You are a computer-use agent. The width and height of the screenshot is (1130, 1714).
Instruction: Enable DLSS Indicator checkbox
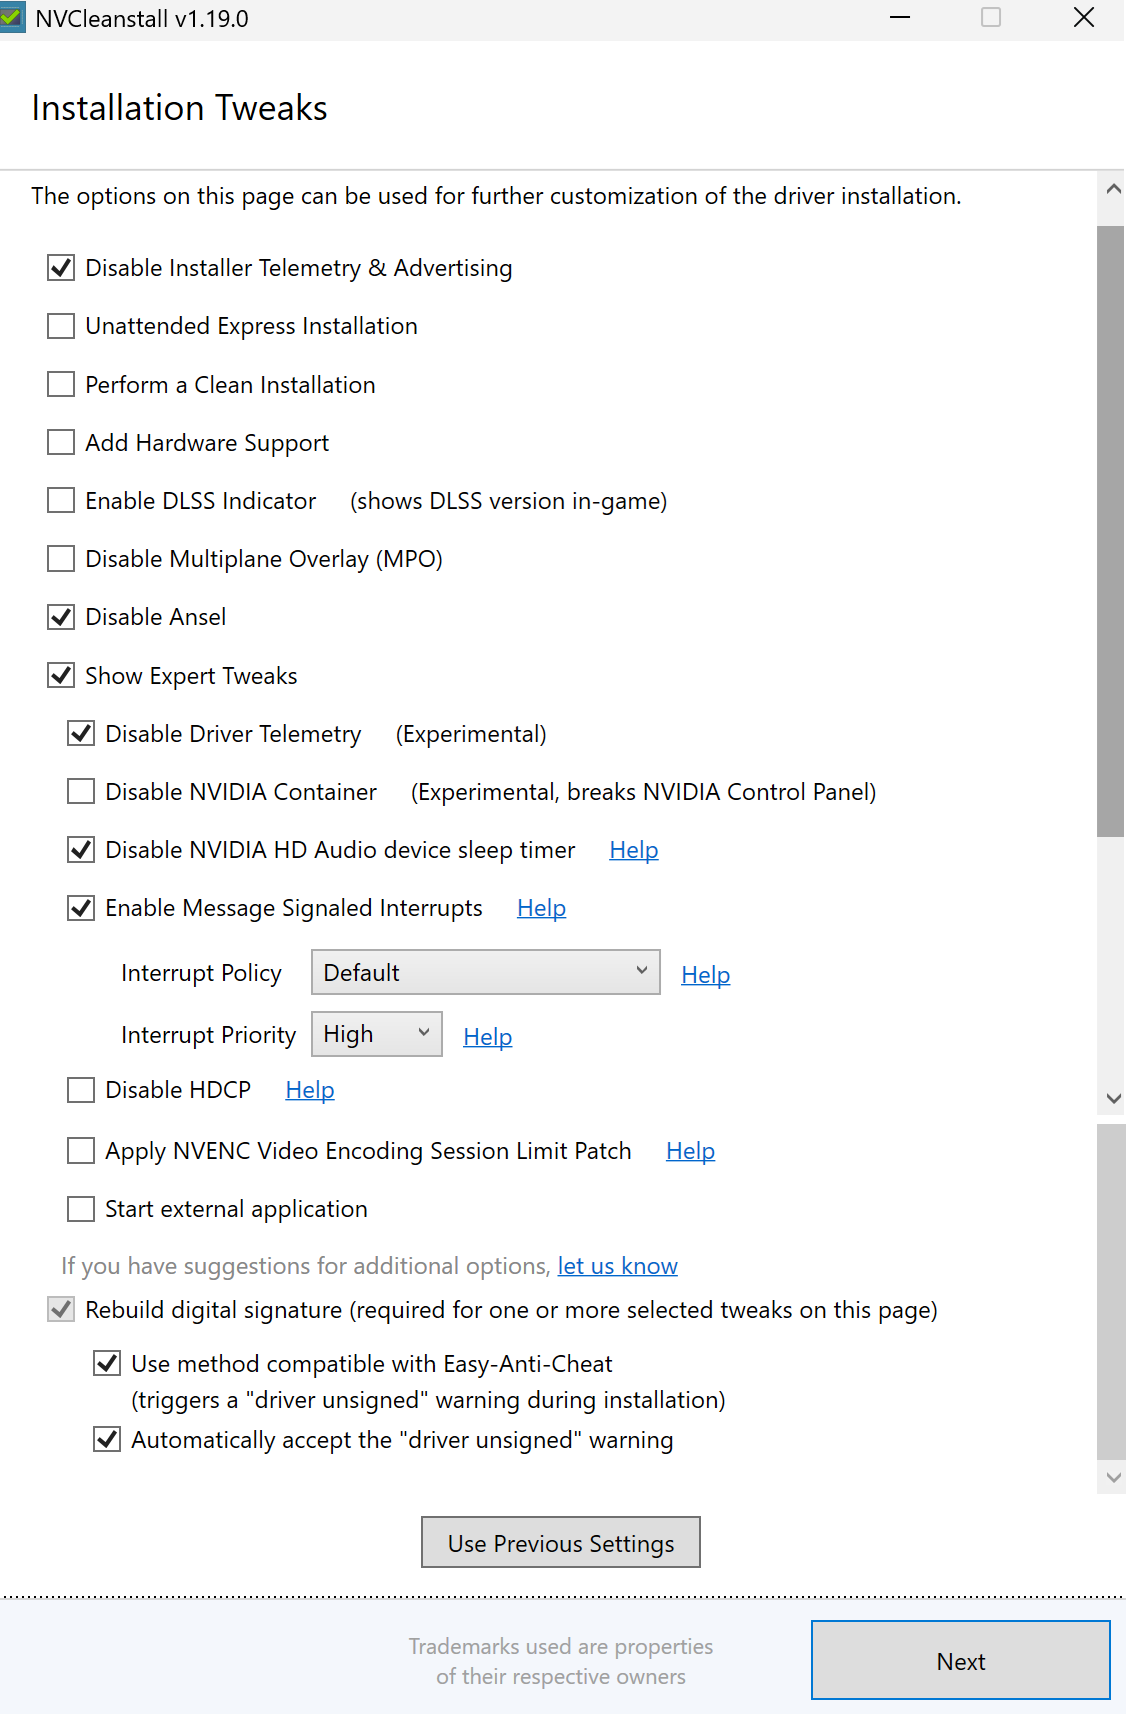point(61,500)
